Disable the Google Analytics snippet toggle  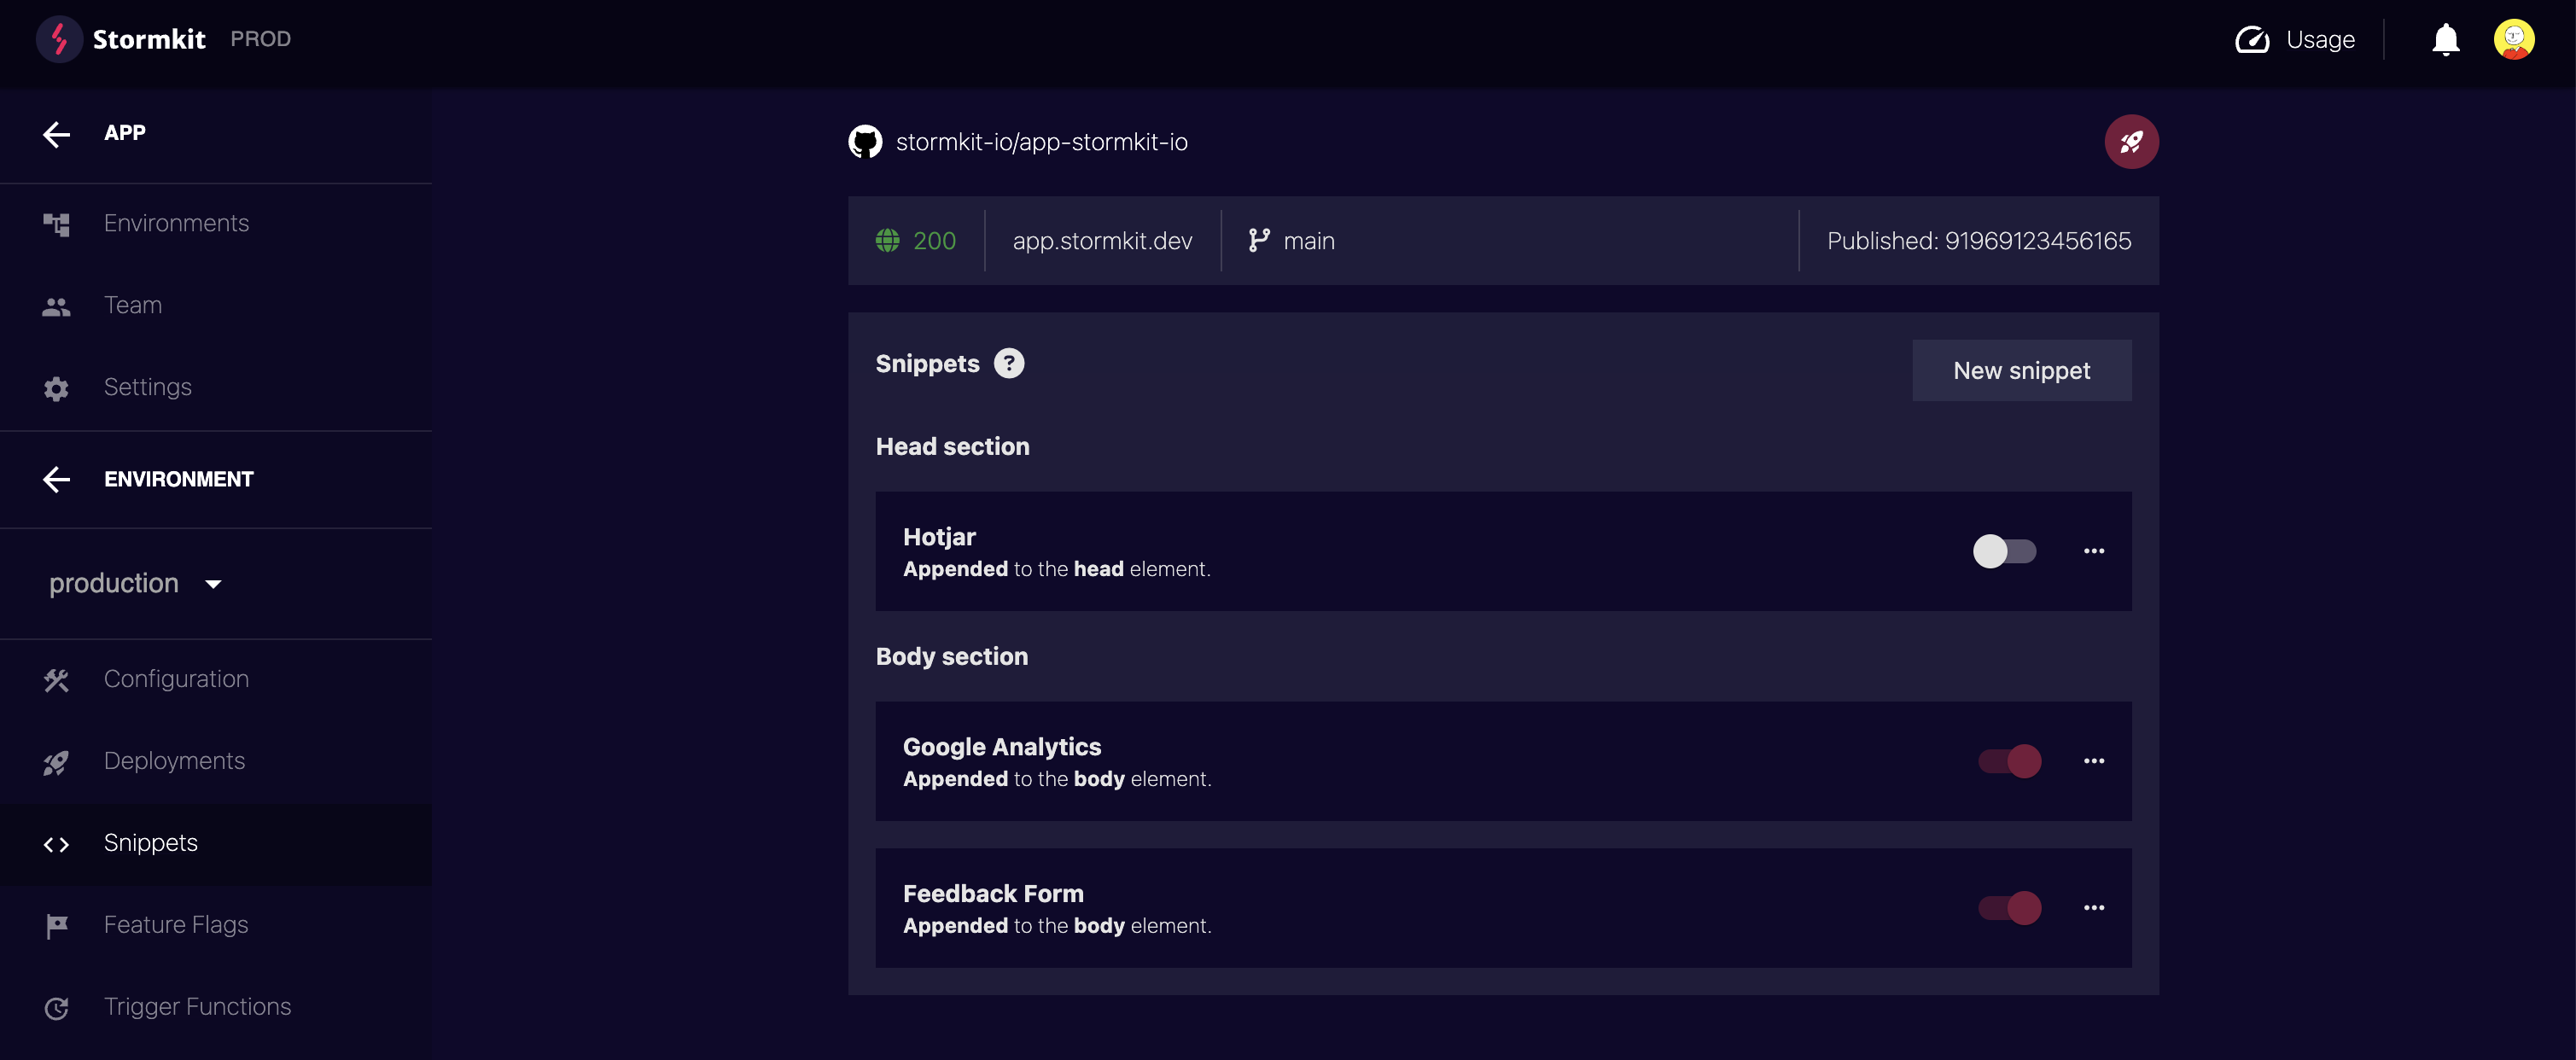pyautogui.click(x=2009, y=761)
